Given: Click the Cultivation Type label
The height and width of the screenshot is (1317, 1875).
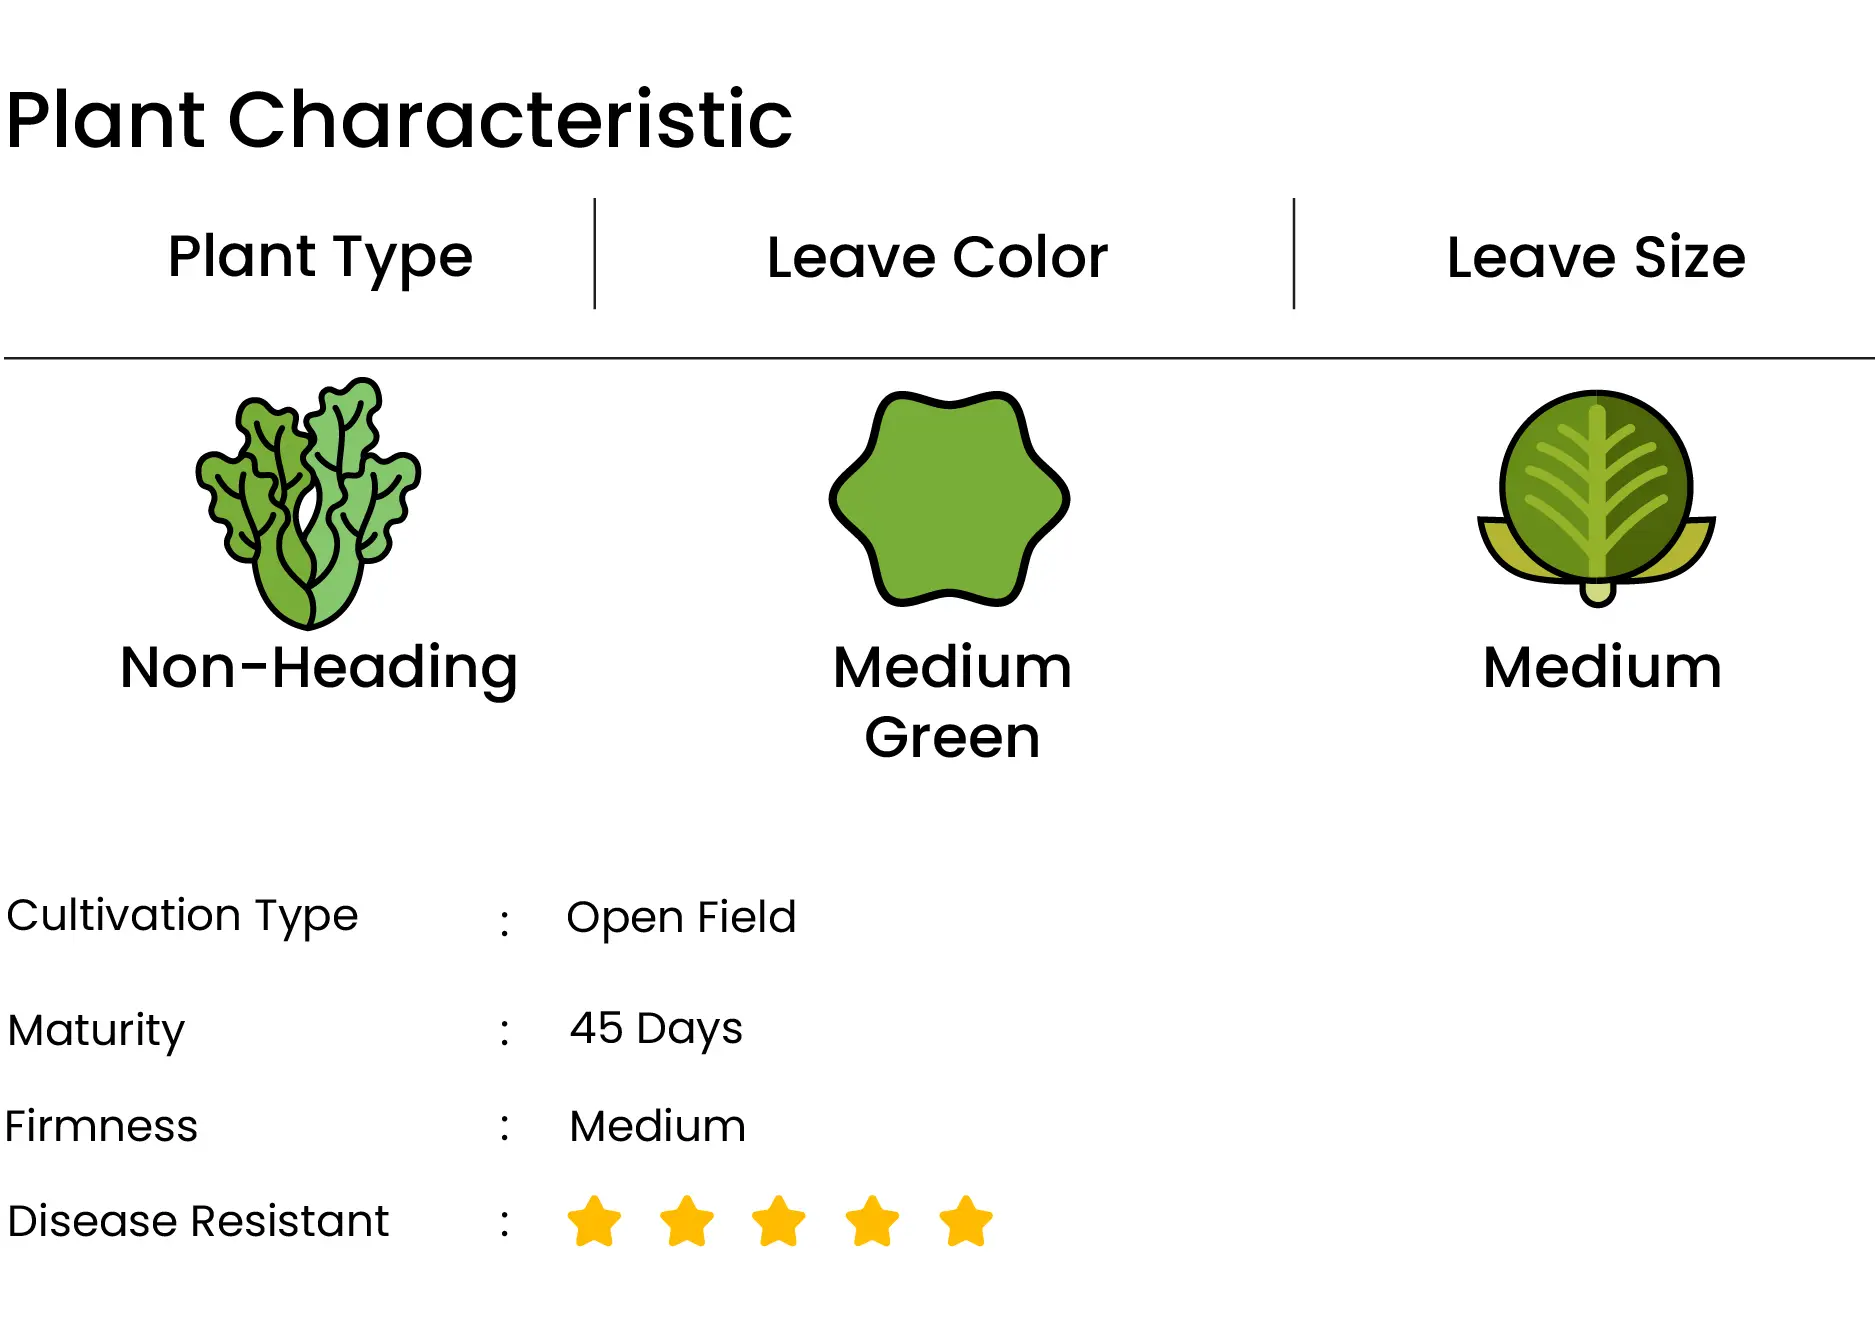Looking at the screenshot, I should pyautogui.click(x=182, y=917).
